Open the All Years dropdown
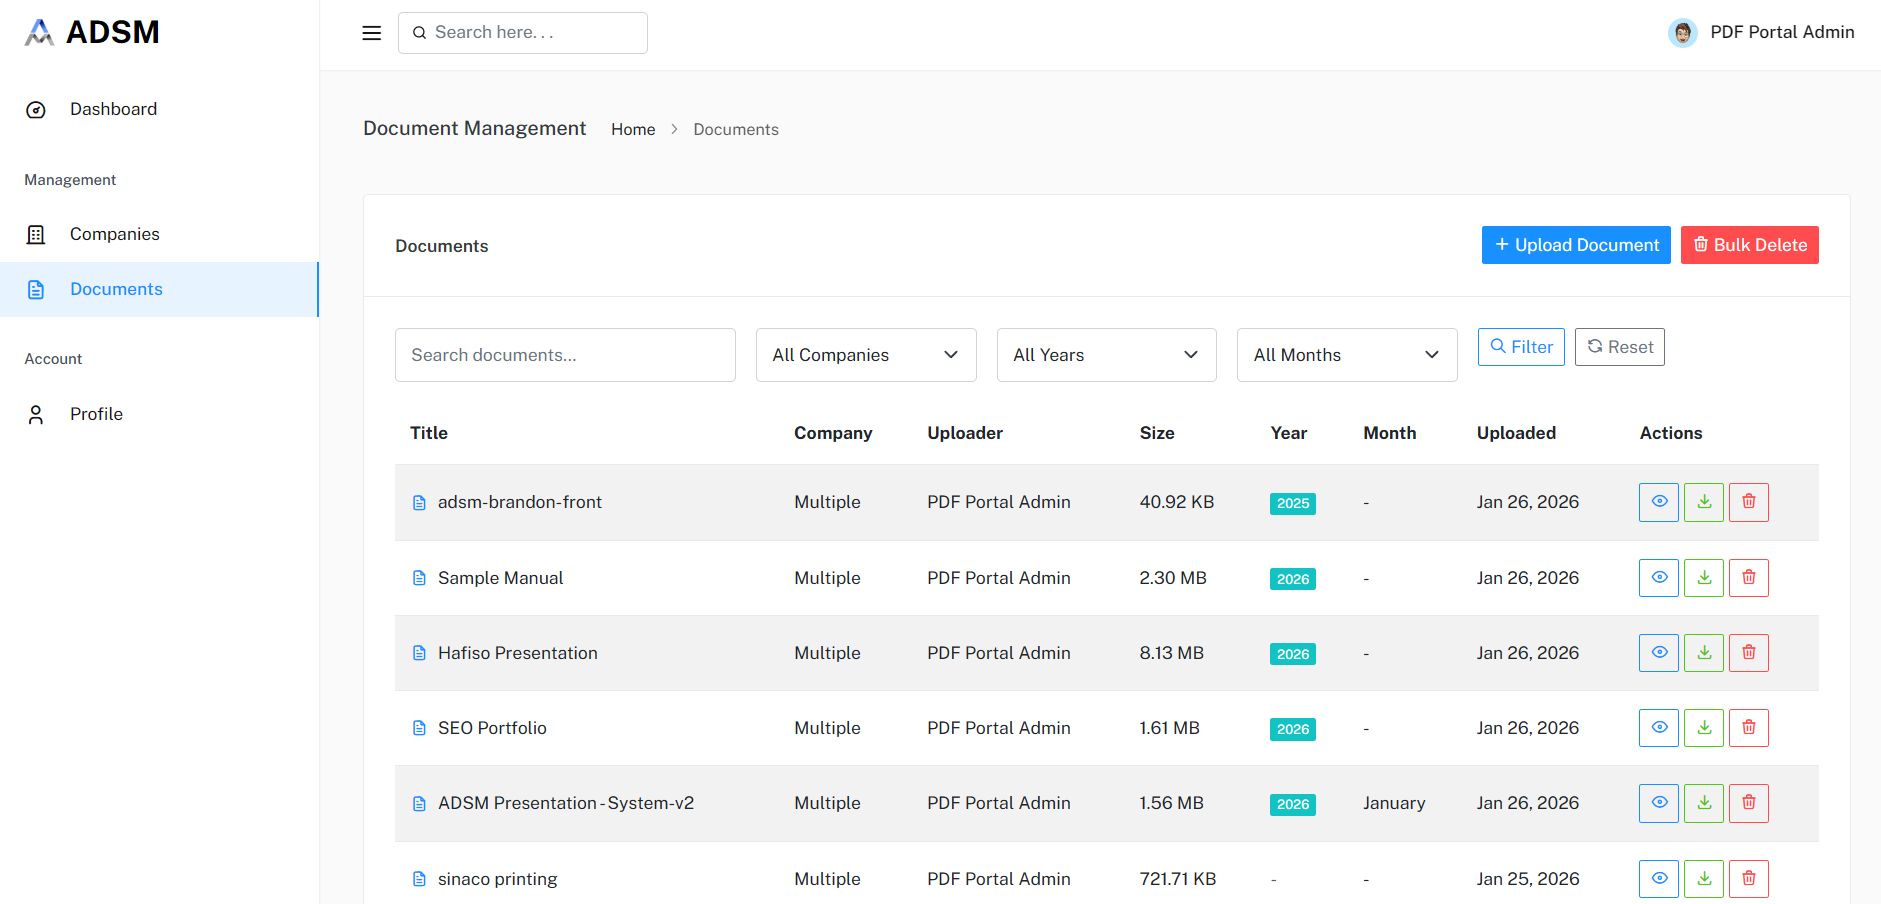Screen dimensions: 1881x904 coord(1106,355)
